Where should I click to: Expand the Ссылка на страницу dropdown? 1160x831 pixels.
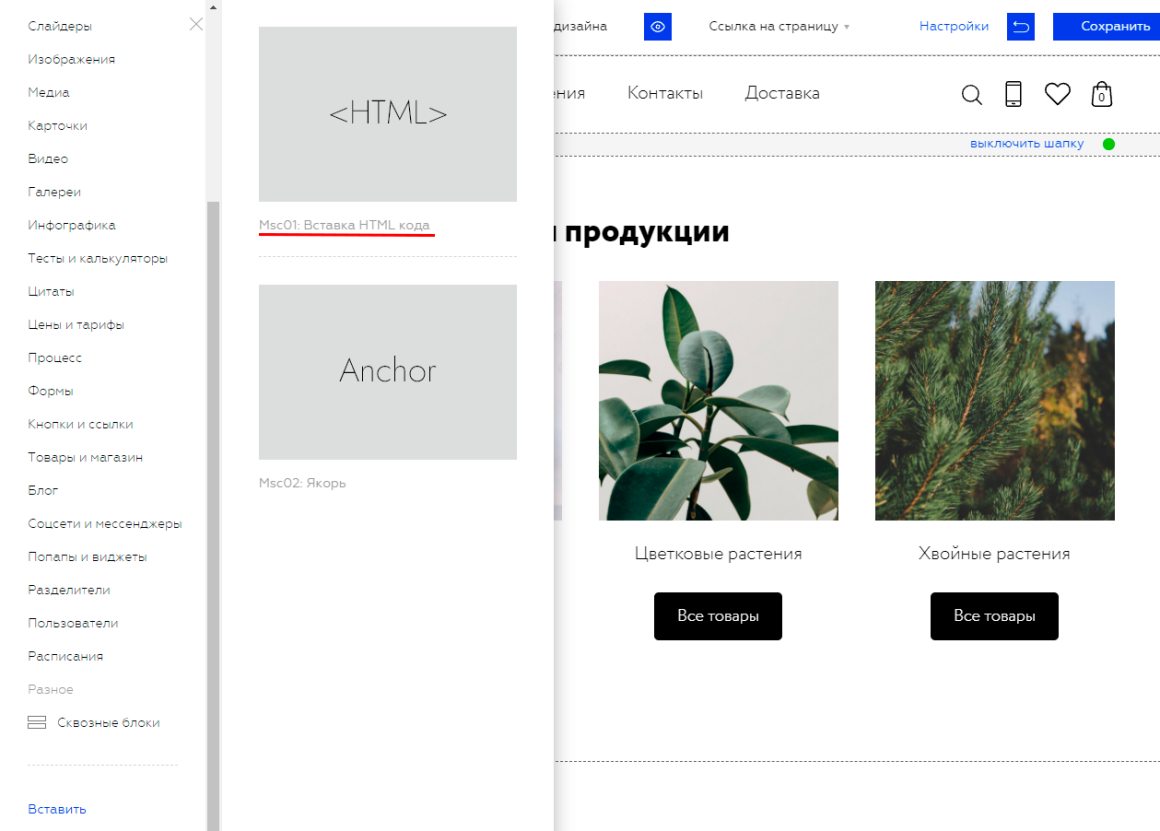pyautogui.click(x=779, y=26)
